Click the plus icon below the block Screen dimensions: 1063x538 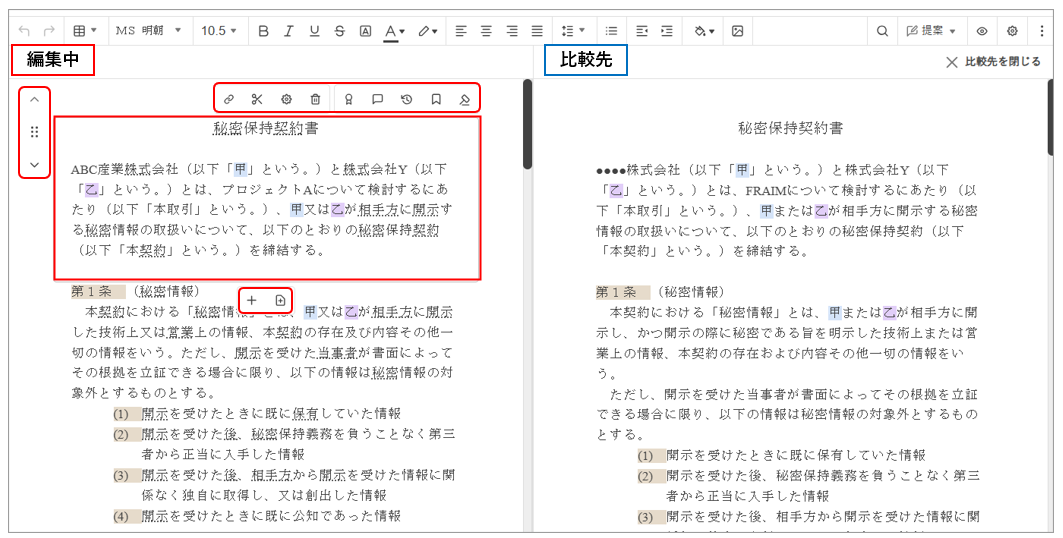click(252, 300)
